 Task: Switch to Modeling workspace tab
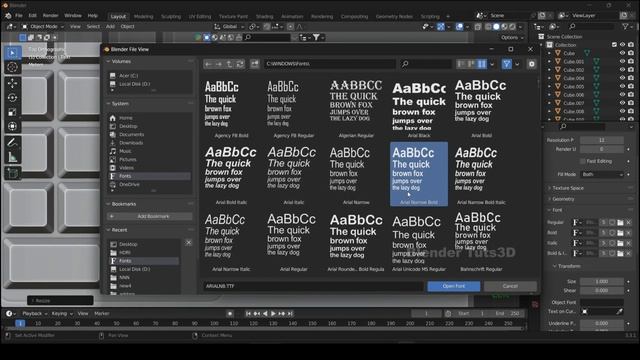click(144, 16)
